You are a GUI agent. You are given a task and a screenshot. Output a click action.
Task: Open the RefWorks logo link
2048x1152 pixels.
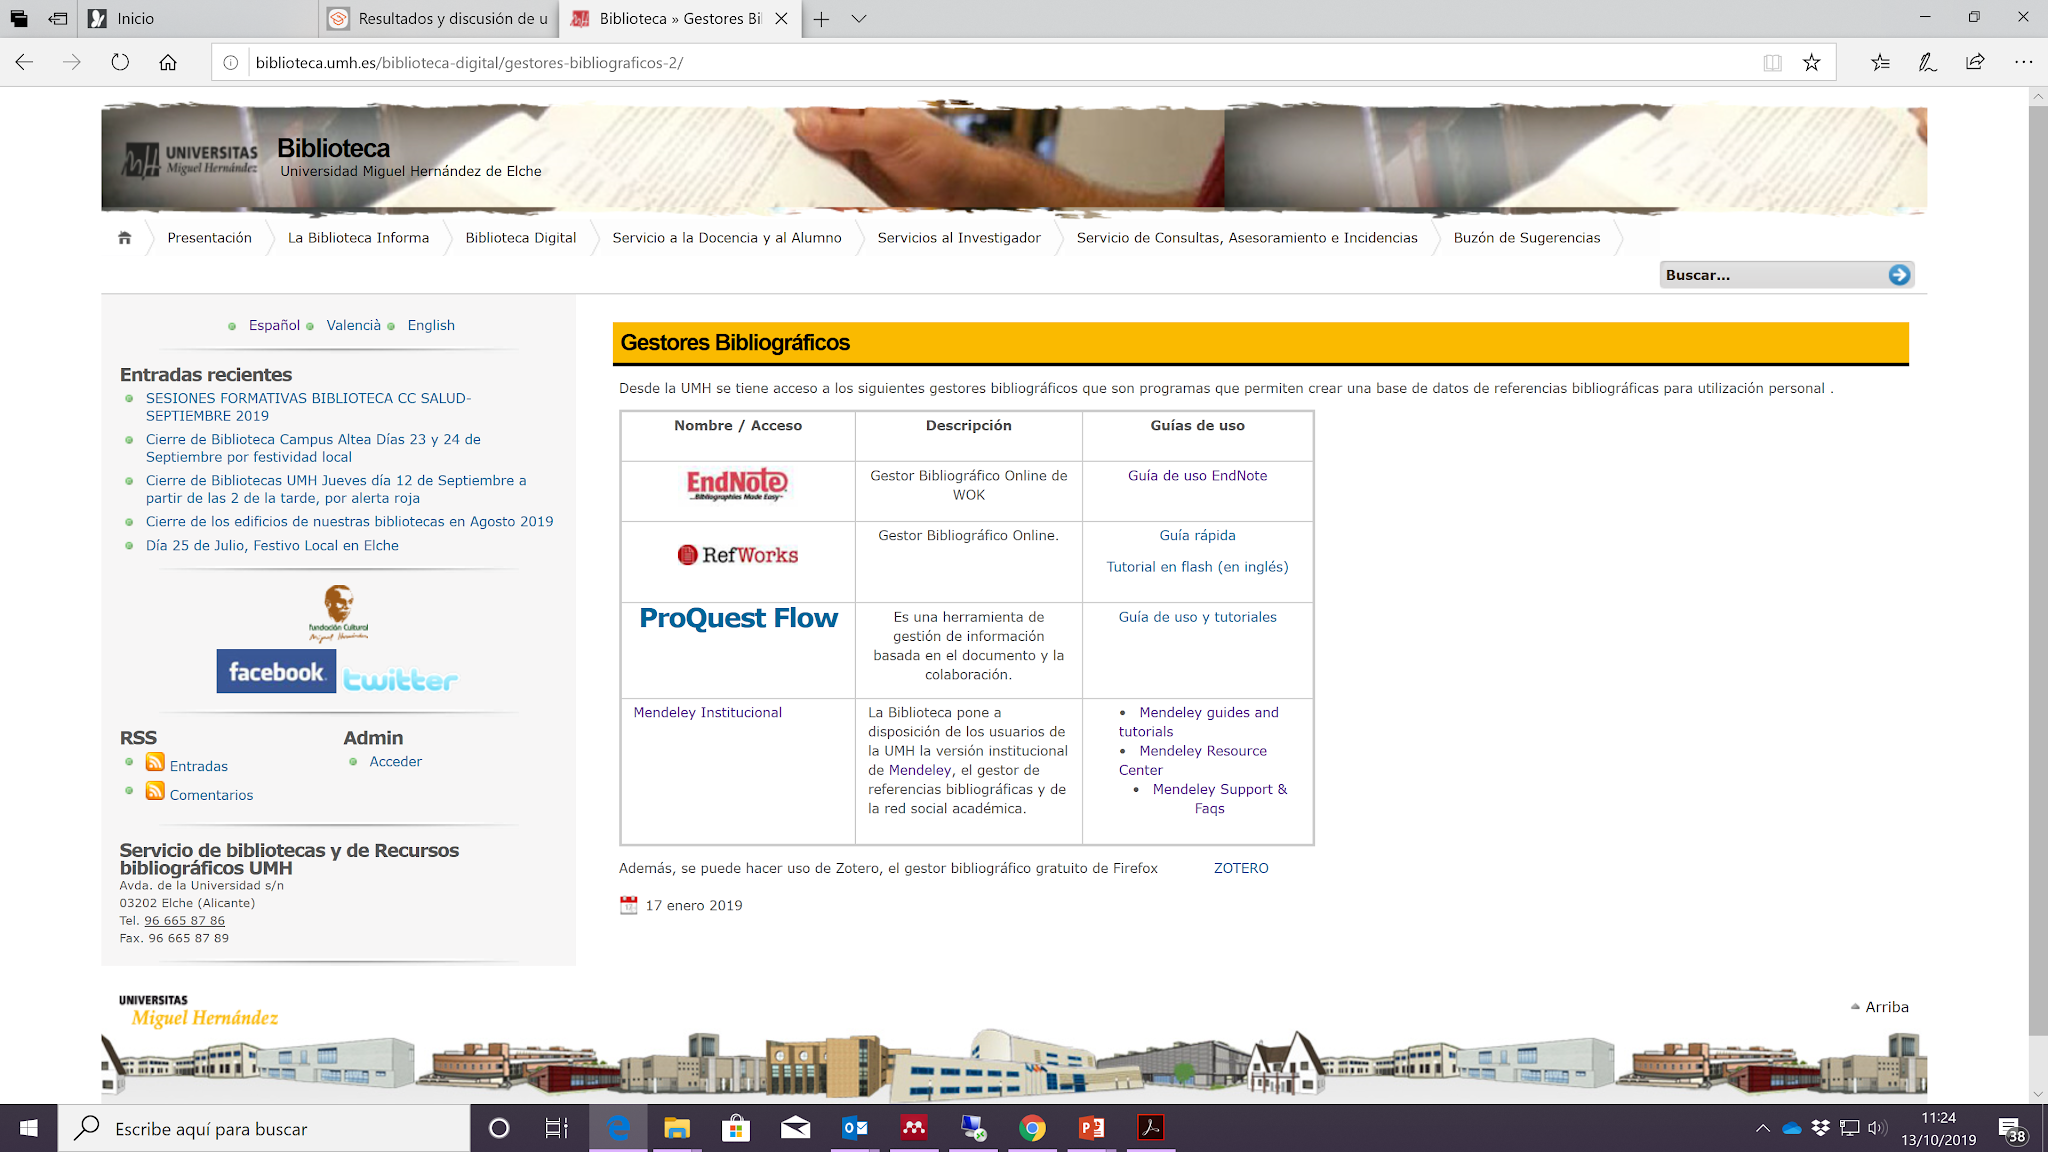(x=738, y=555)
